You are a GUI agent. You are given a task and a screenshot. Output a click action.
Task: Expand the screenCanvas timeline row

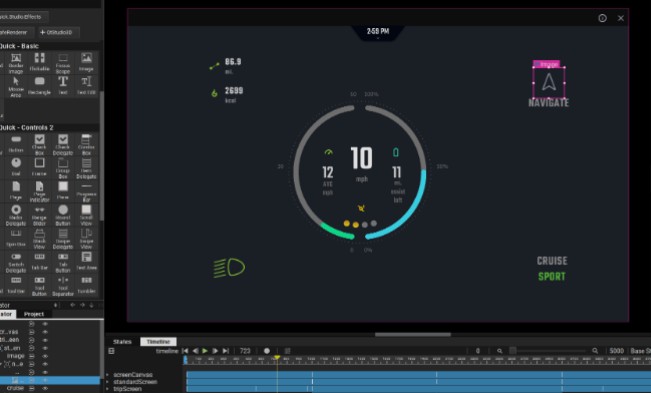(108, 375)
